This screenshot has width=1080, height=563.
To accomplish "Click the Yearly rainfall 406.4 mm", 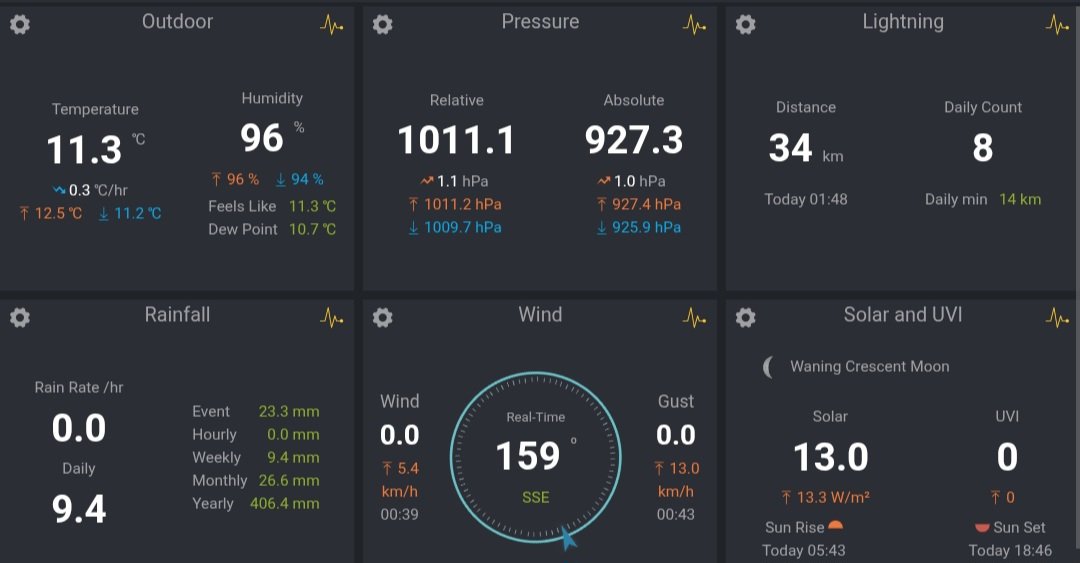I will click(x=284, y=503).
